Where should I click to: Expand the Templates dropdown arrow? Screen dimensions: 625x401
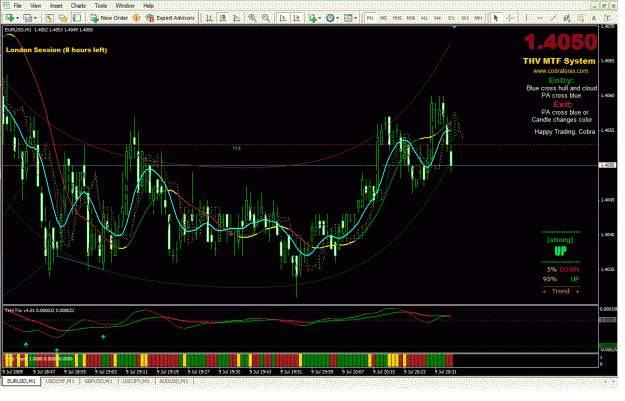coord(355,18)
